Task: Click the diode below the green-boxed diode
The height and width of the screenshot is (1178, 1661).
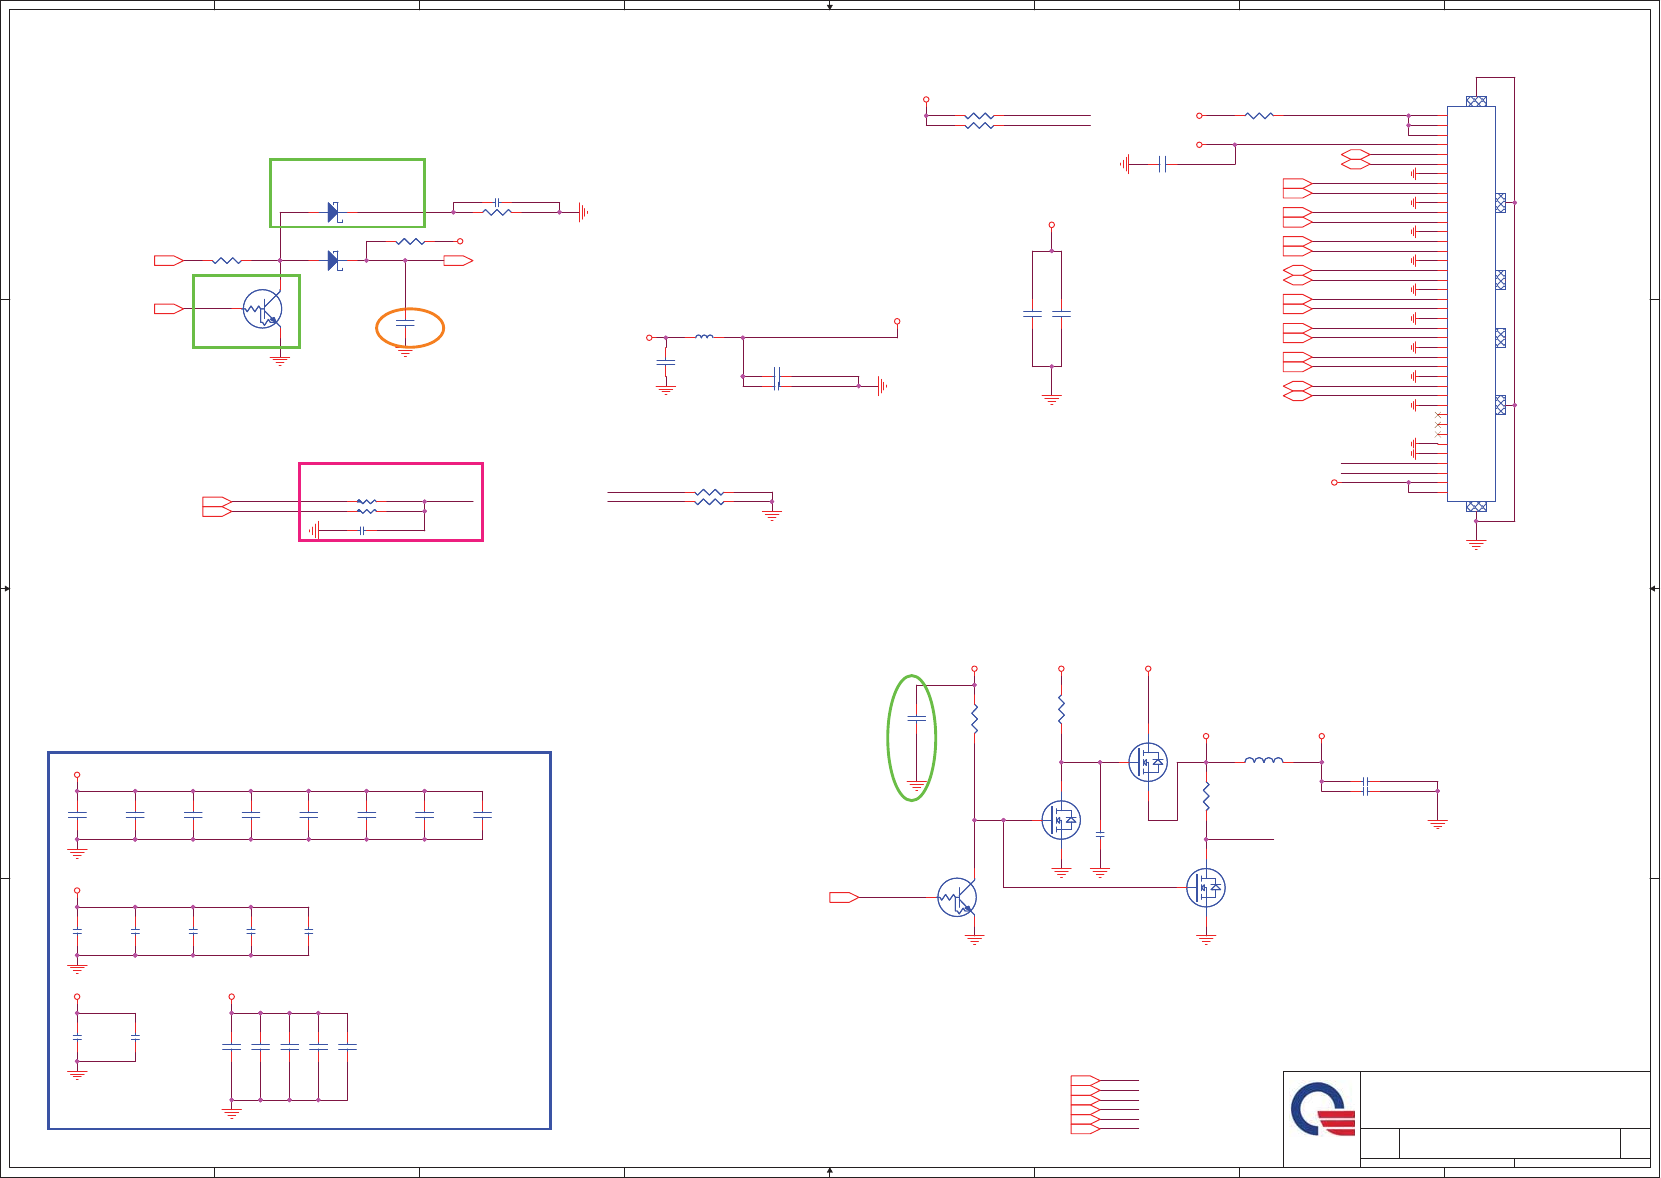Action: (335, 260)
